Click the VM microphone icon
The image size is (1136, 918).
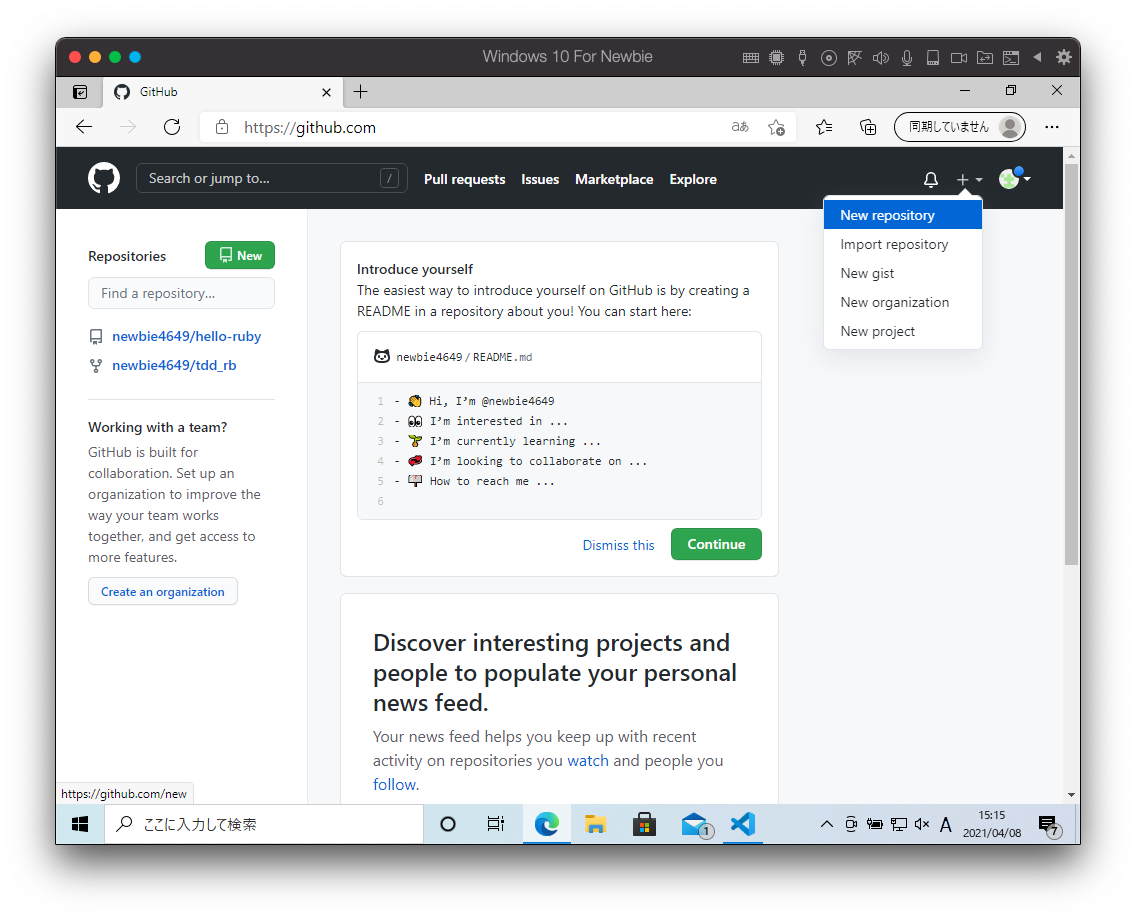click(x=906, y=58)
